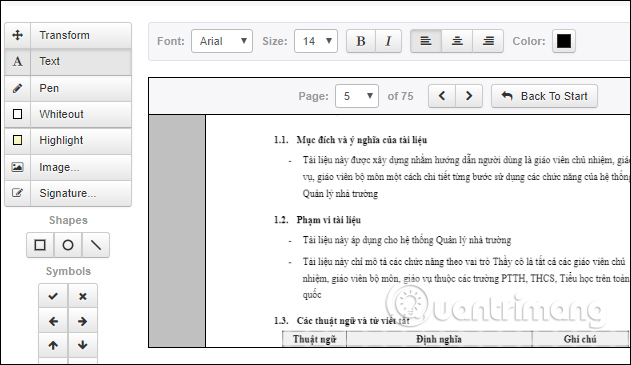Go to the next page
Image resolution: width=631 pixels, height=365 pixels.
(469, 96)
